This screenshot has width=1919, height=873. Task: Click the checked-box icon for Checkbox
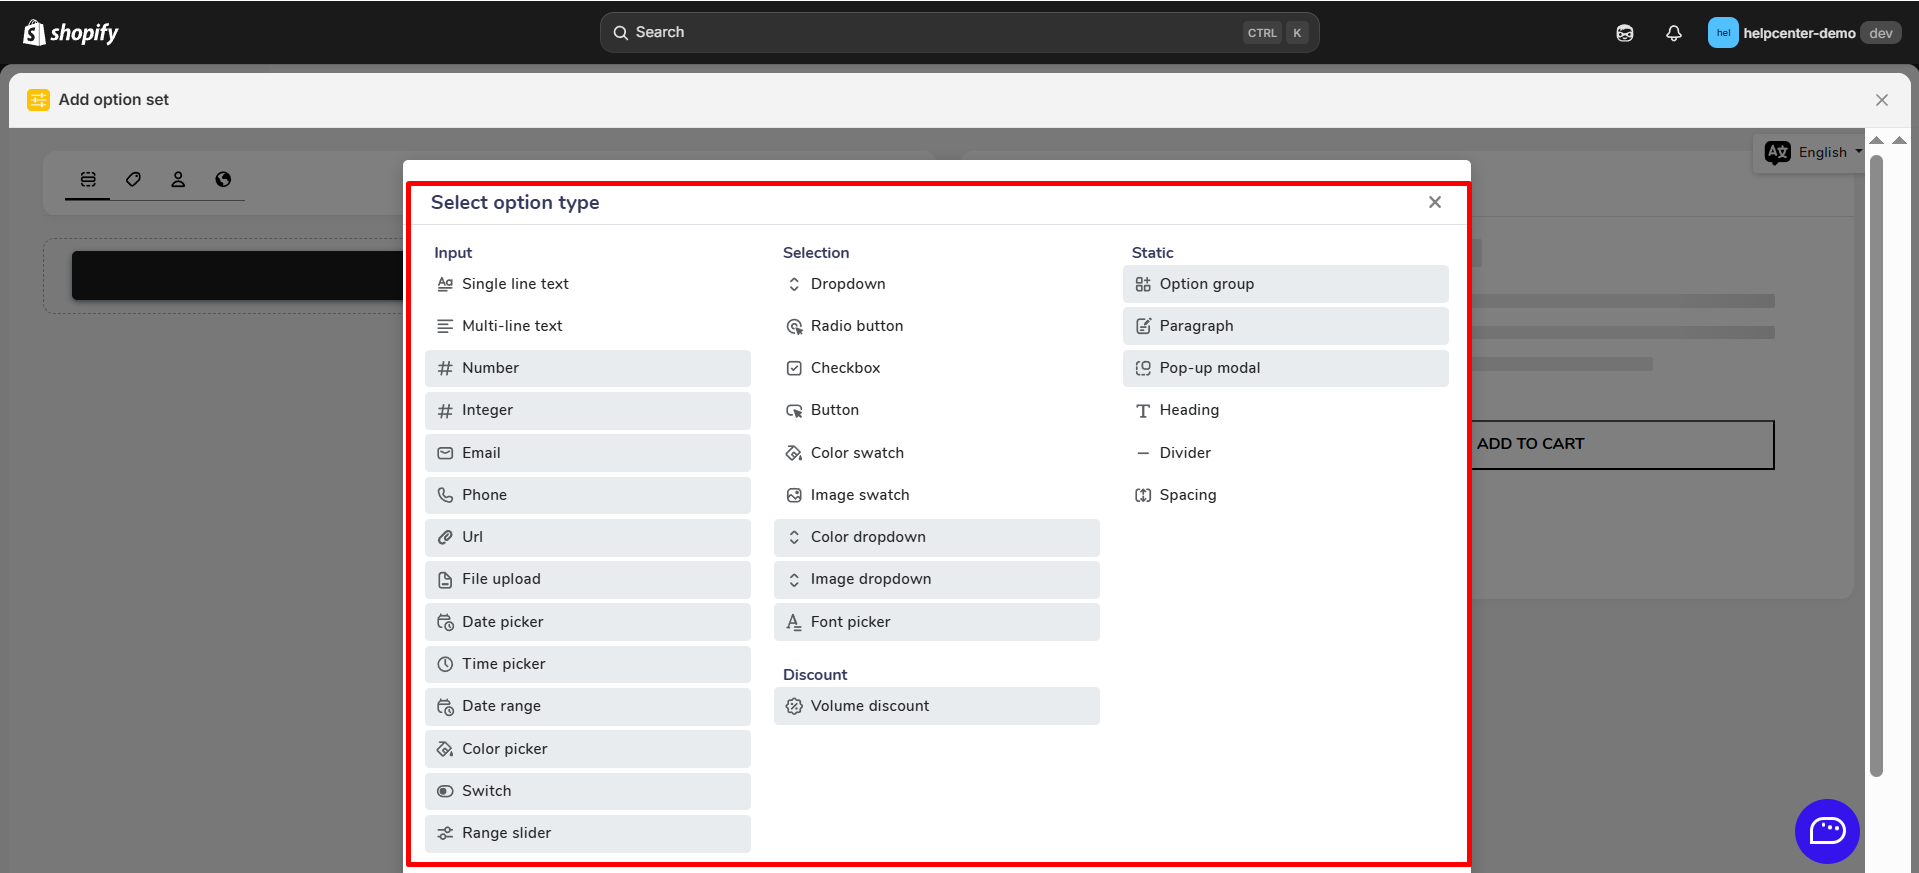tap(794, 368)
